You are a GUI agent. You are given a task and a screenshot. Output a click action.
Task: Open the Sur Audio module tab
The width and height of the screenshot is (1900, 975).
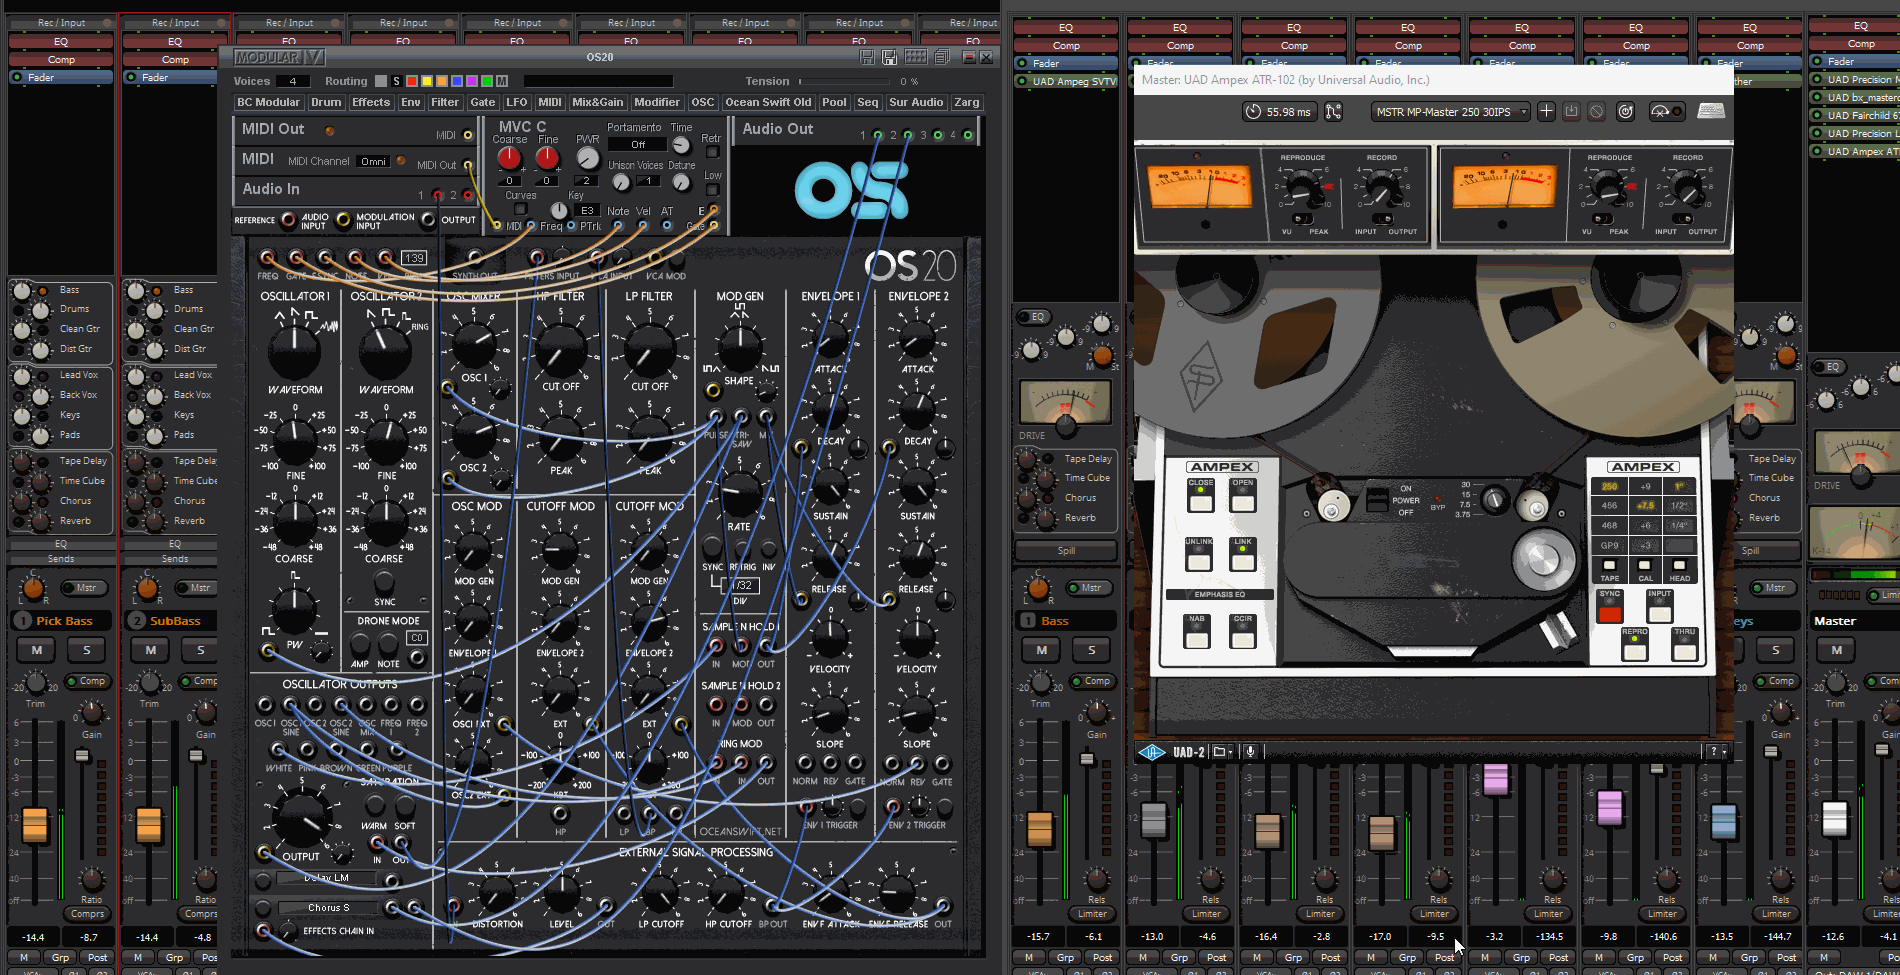coord(916,102)
